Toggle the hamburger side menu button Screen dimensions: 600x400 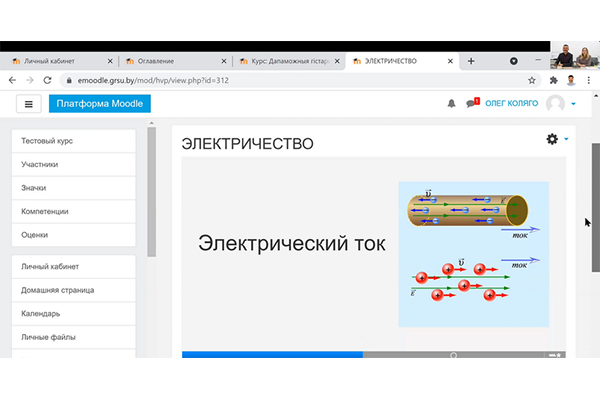pos(28,104)
